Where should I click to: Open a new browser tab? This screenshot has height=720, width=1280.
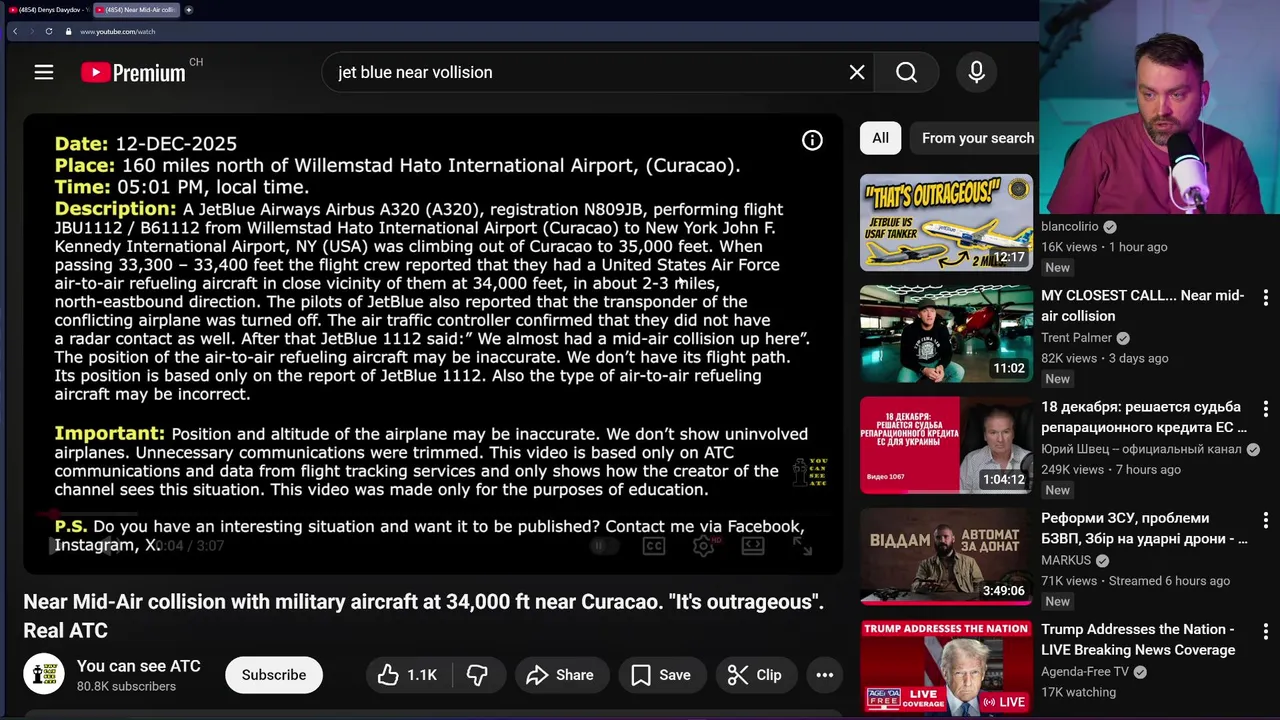coord(189,10)
